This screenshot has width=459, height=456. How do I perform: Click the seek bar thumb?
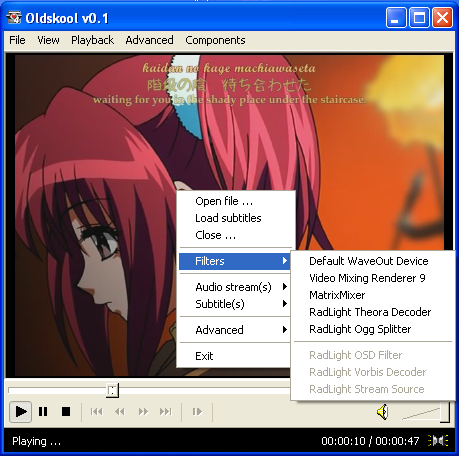(x=112, y=390)
